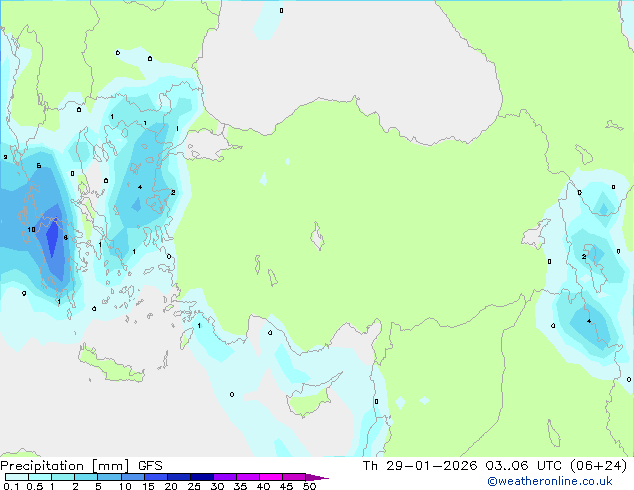Screen dimensions: 634x490
Task: Click the "25" legend value
Action: click(194, 486)
